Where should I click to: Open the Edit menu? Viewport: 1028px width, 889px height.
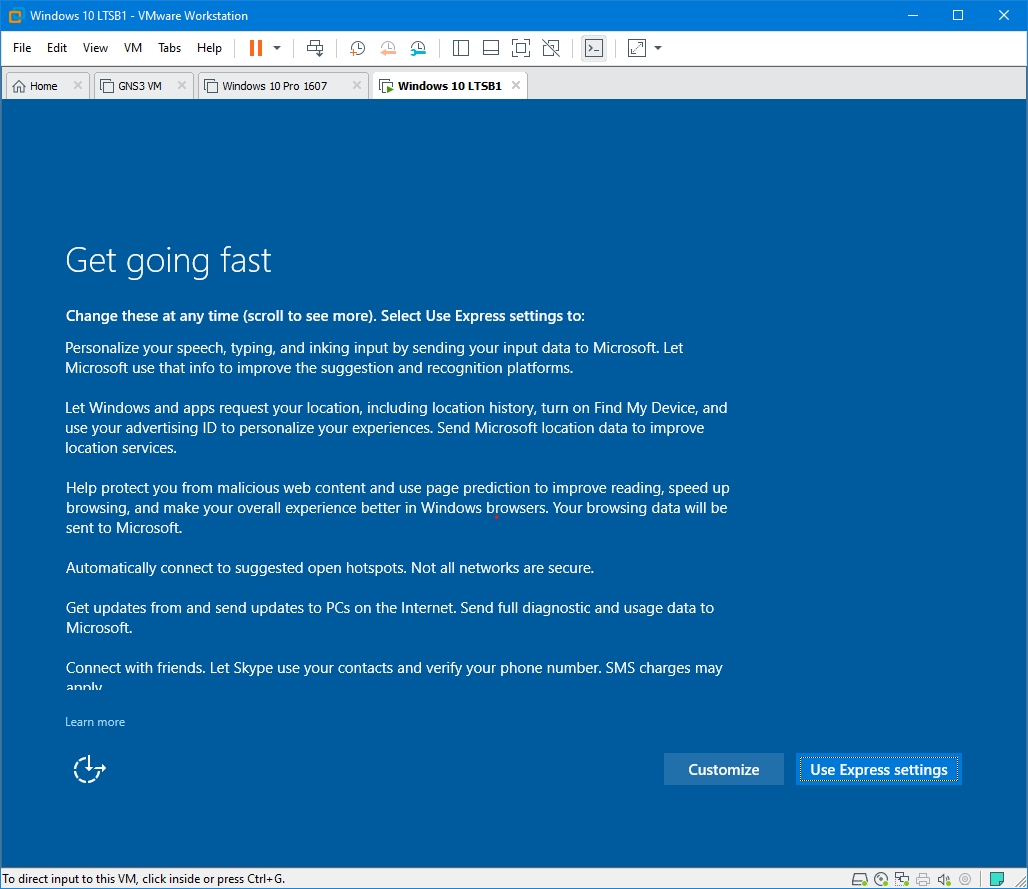pyautogui.click(x=57, y=48)
